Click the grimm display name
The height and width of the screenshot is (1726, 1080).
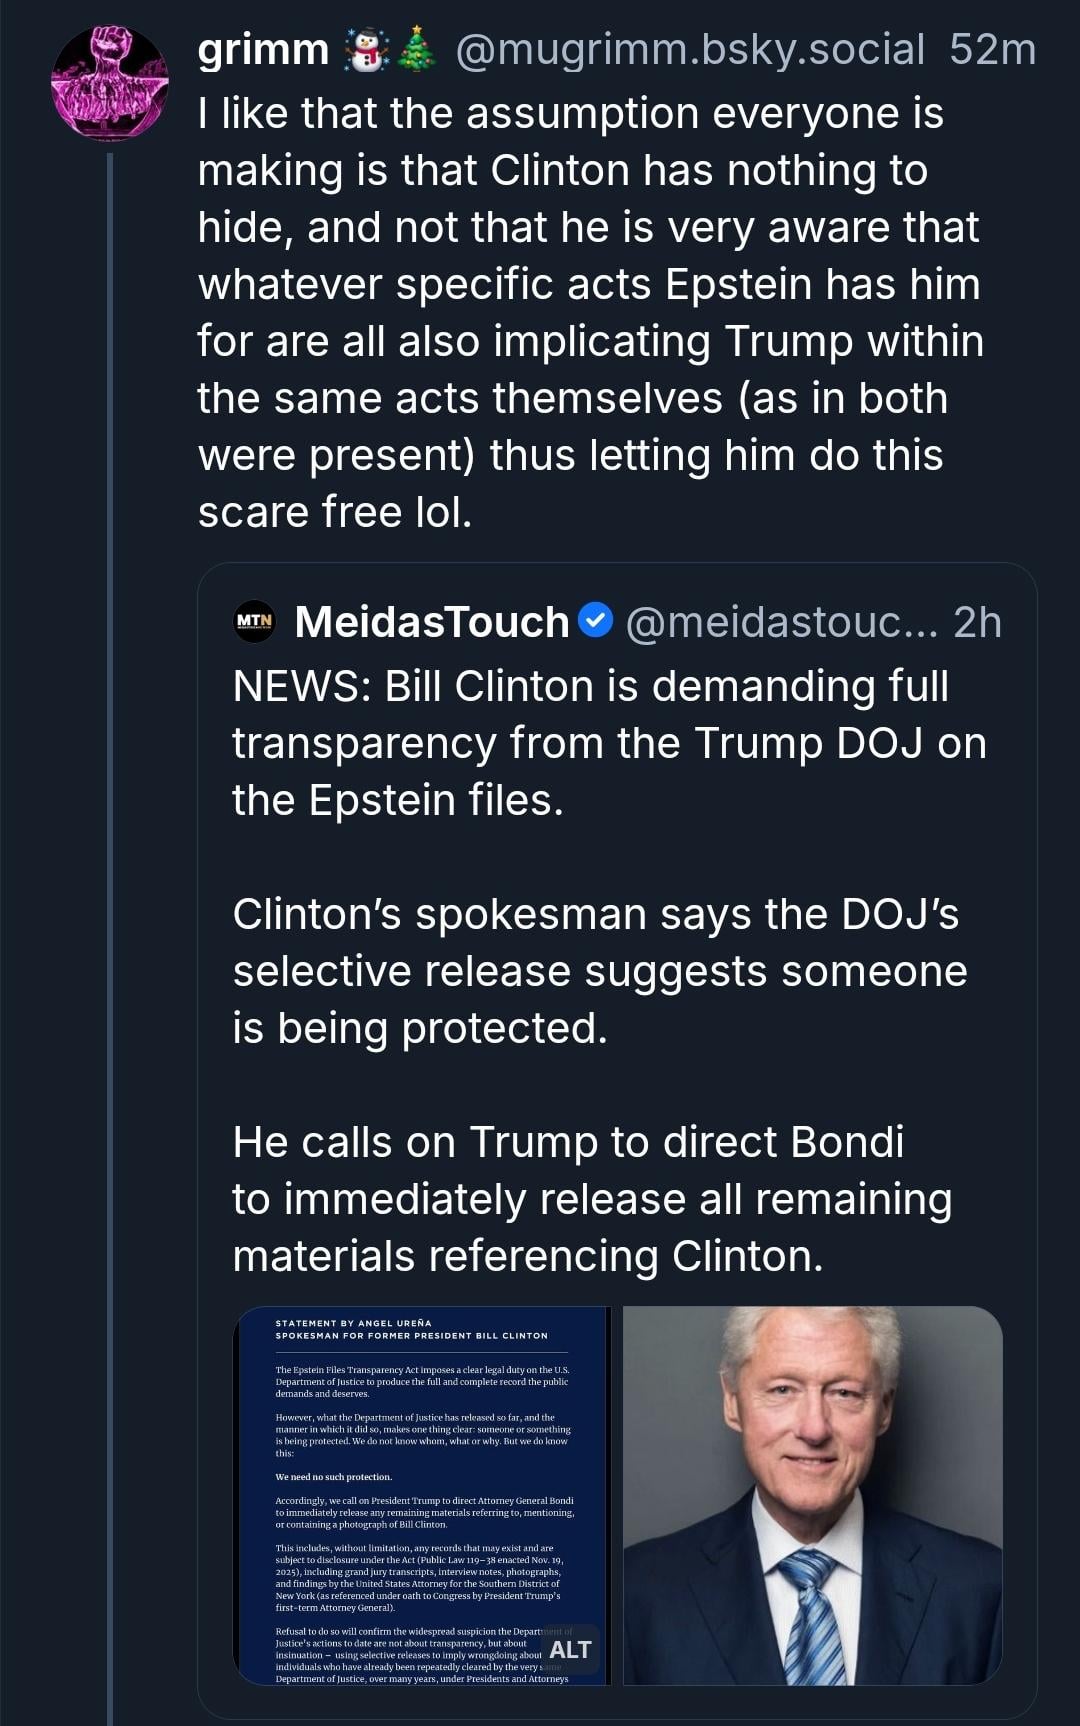tap(263, 50)
